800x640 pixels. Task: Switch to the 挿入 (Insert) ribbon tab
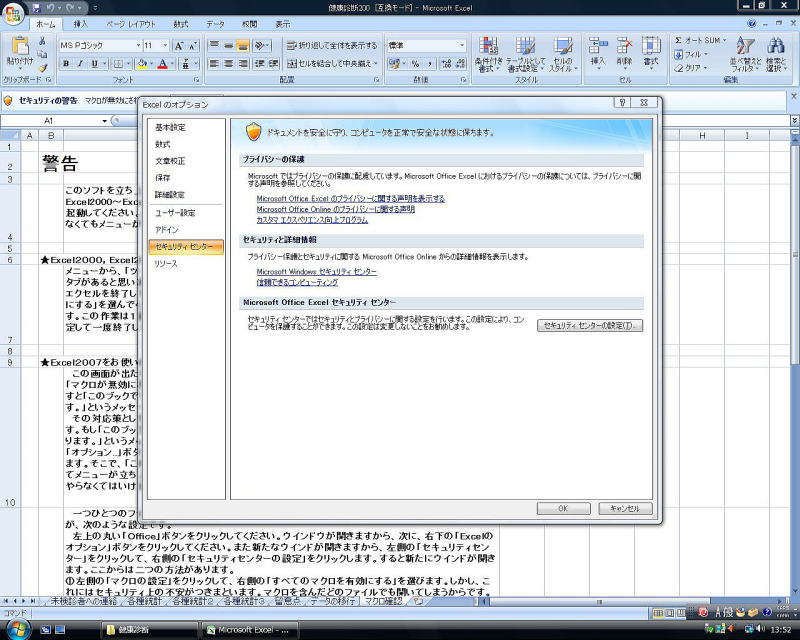point(81,24)
